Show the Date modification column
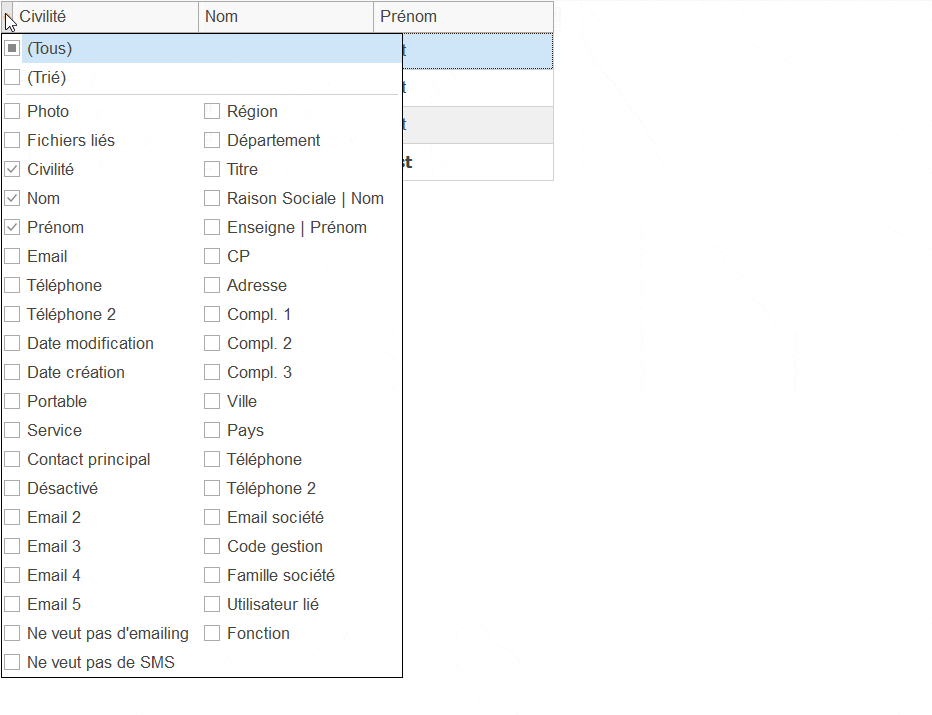 (12, 343)
